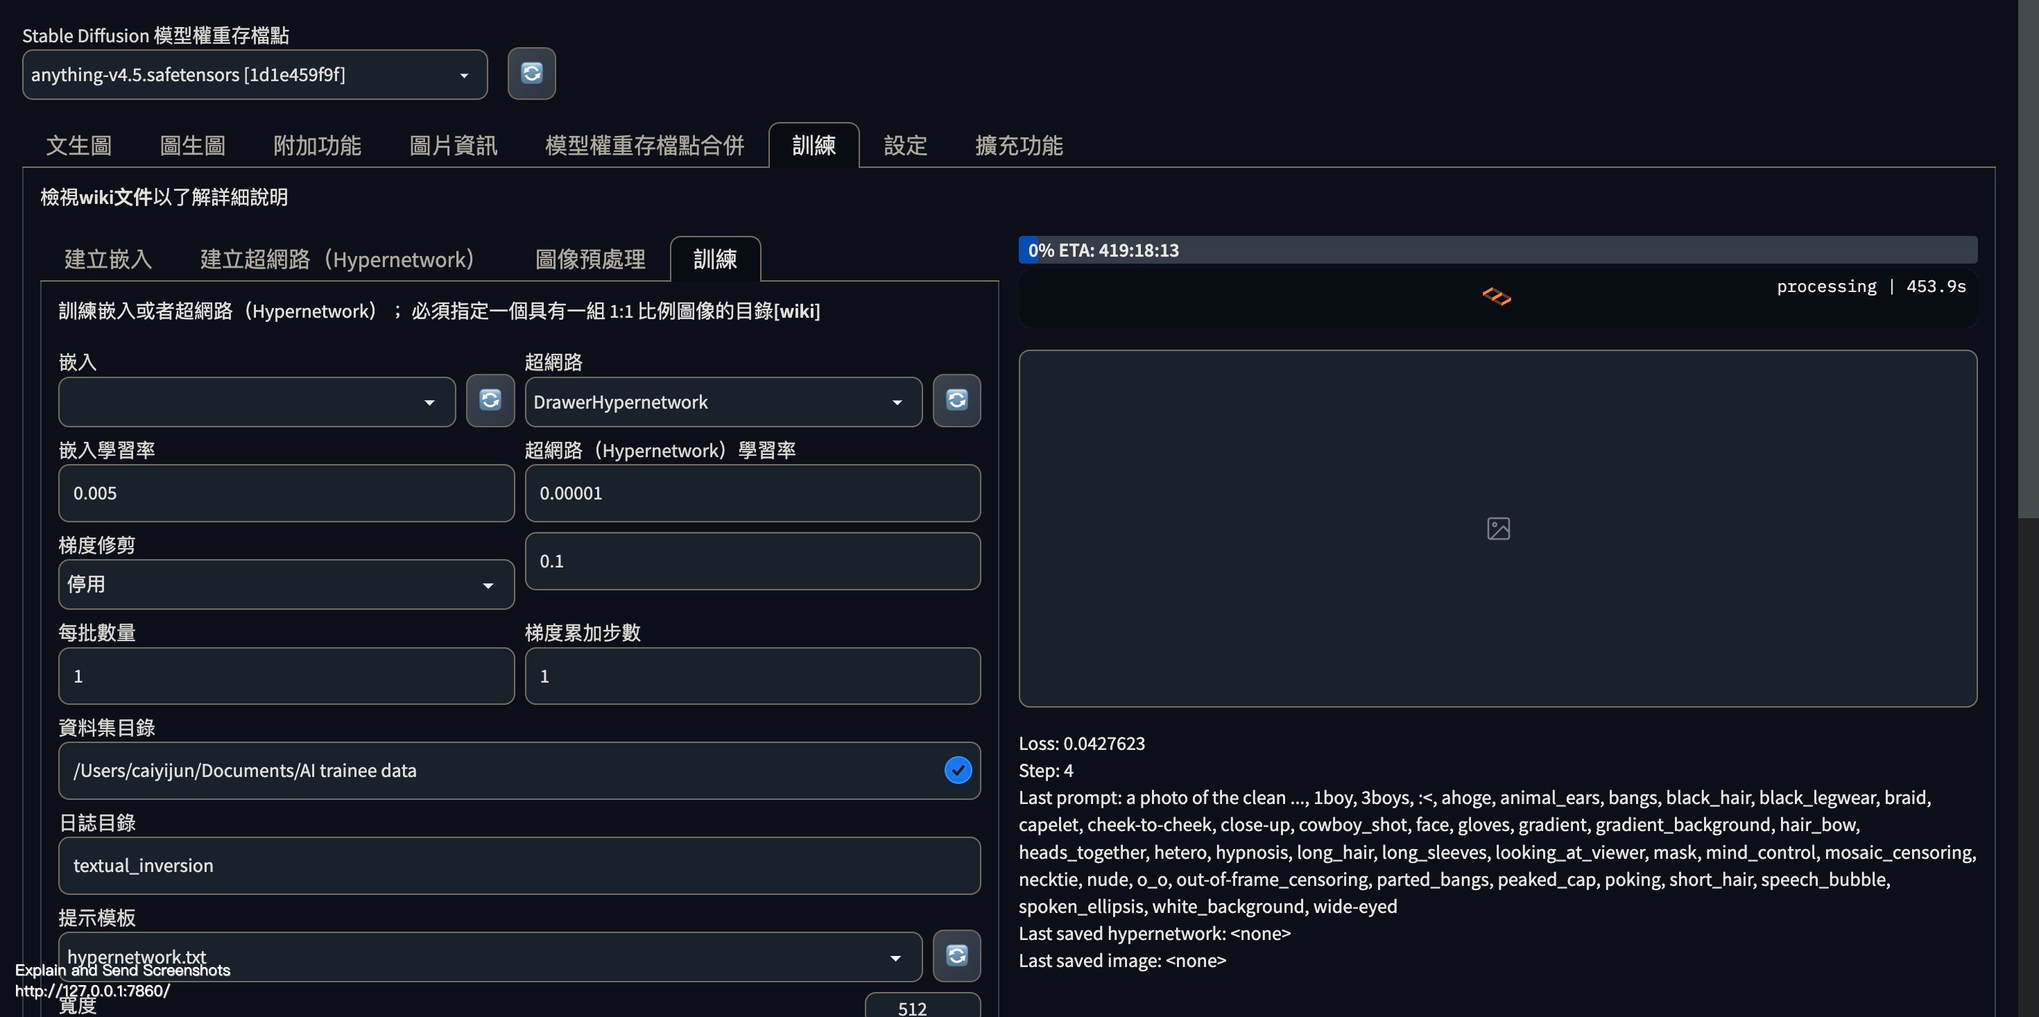Open the wiki link in training description
Image resolution: width=2039 pixels, height=1017 pixels.
tap(797, 311)
